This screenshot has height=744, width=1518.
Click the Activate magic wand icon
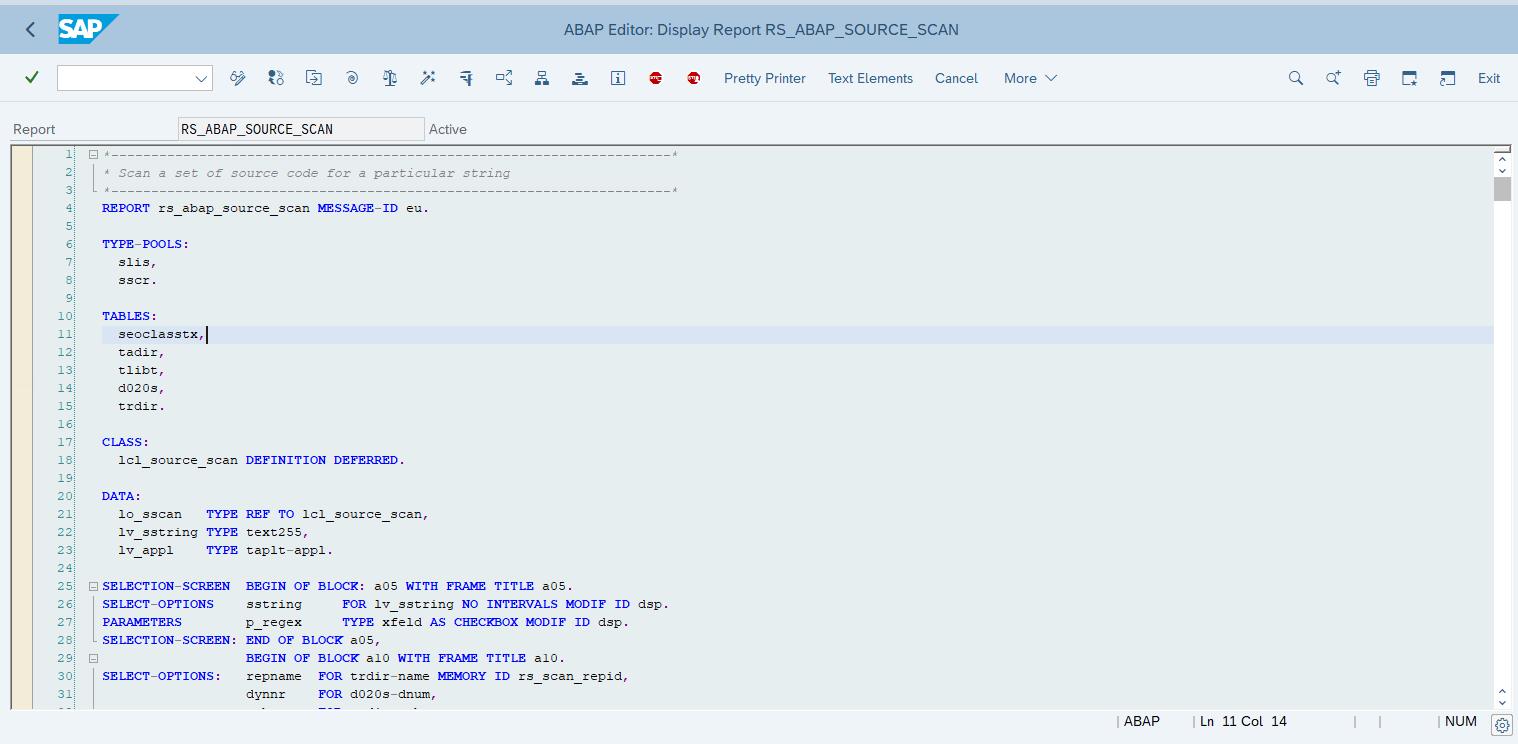[428, 78]
